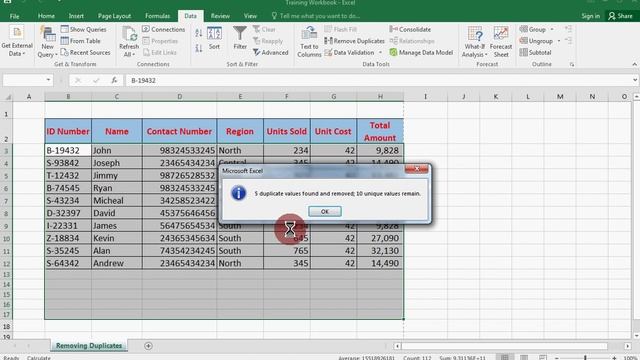This screenshot has height=360, width=640.
Task: Expand the Name Box dropdown
Action: [48, 80]
